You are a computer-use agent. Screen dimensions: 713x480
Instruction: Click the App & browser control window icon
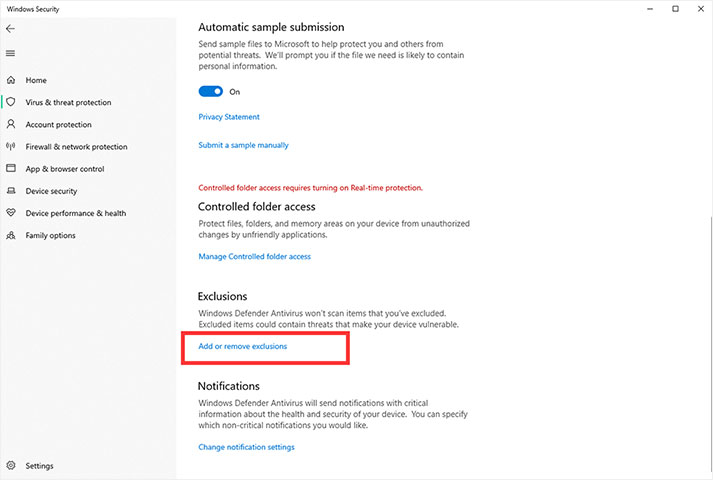(11, 168)
